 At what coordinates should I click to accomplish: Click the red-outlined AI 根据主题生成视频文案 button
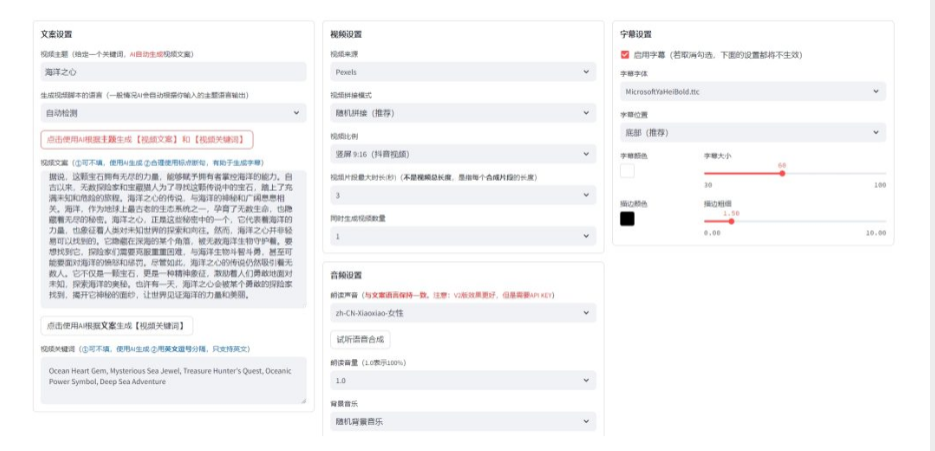147,140
